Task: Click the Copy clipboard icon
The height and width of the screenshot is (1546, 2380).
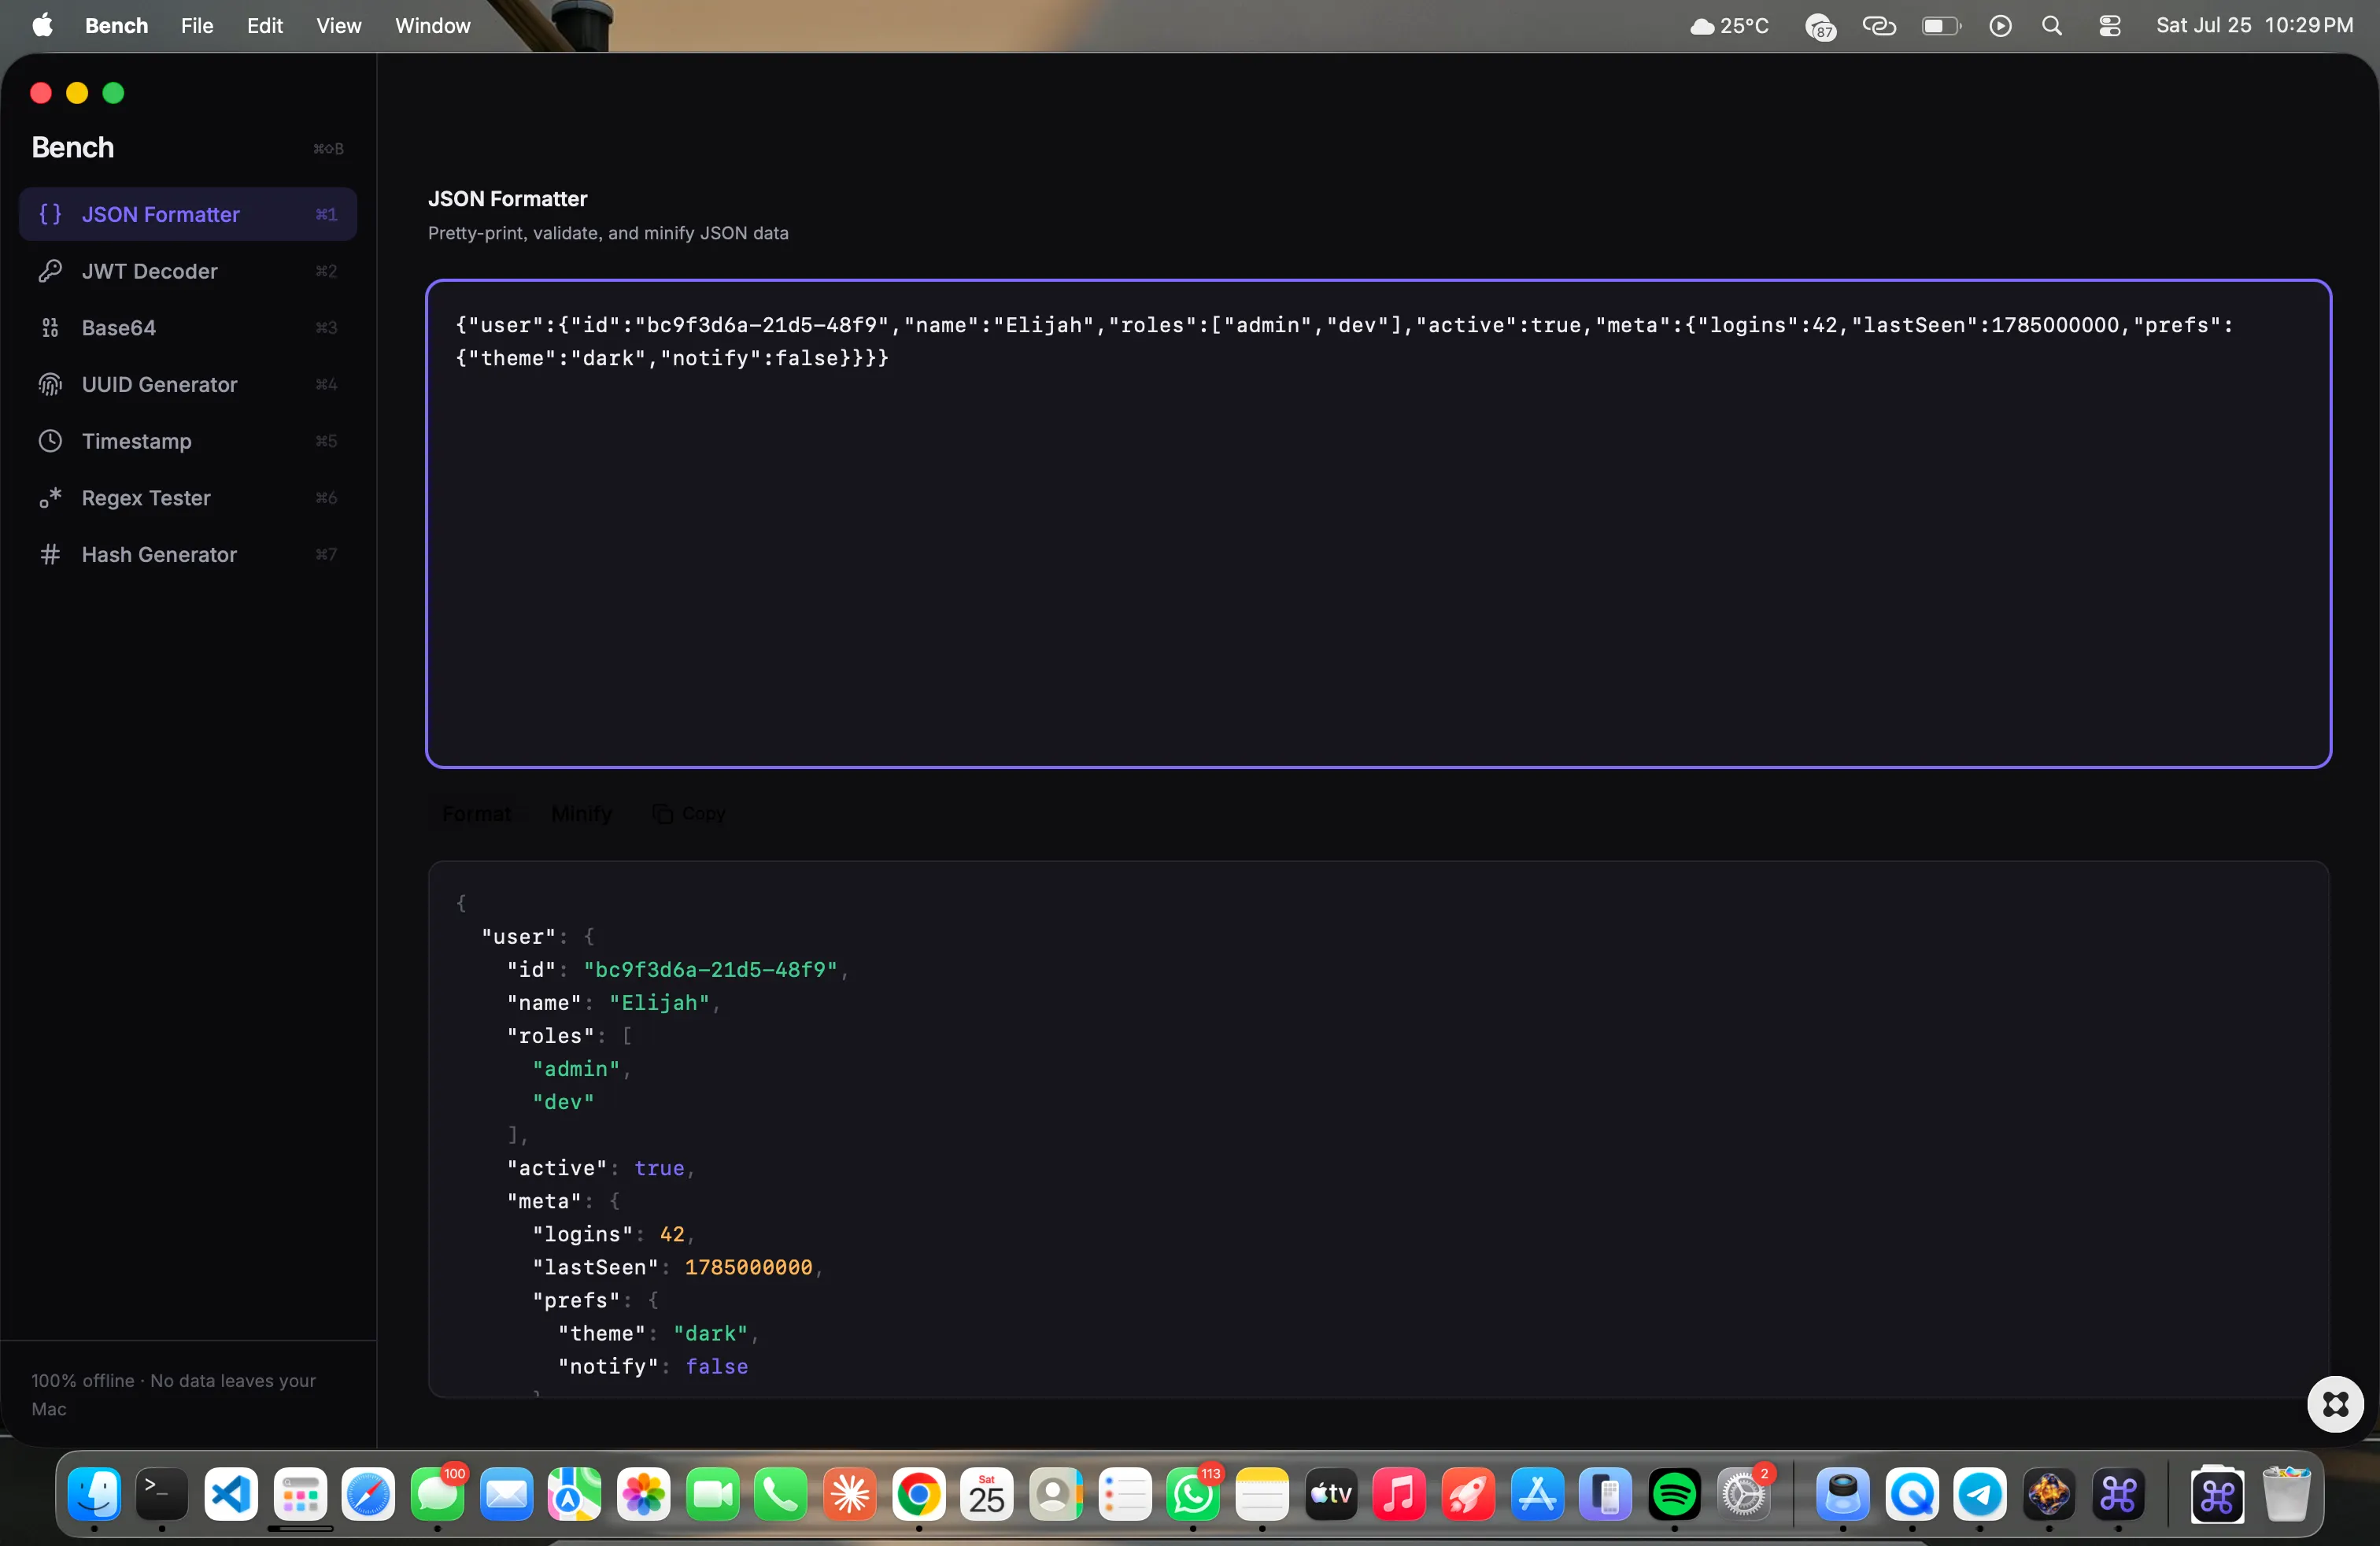Action: pos(662,814)
